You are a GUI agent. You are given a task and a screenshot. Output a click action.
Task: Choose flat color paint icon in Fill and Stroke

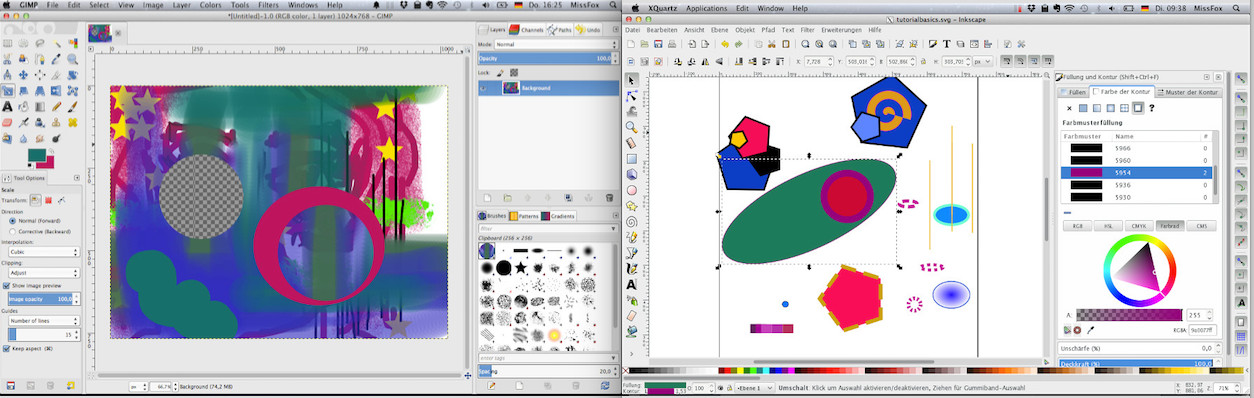(x=1083, y=108)
